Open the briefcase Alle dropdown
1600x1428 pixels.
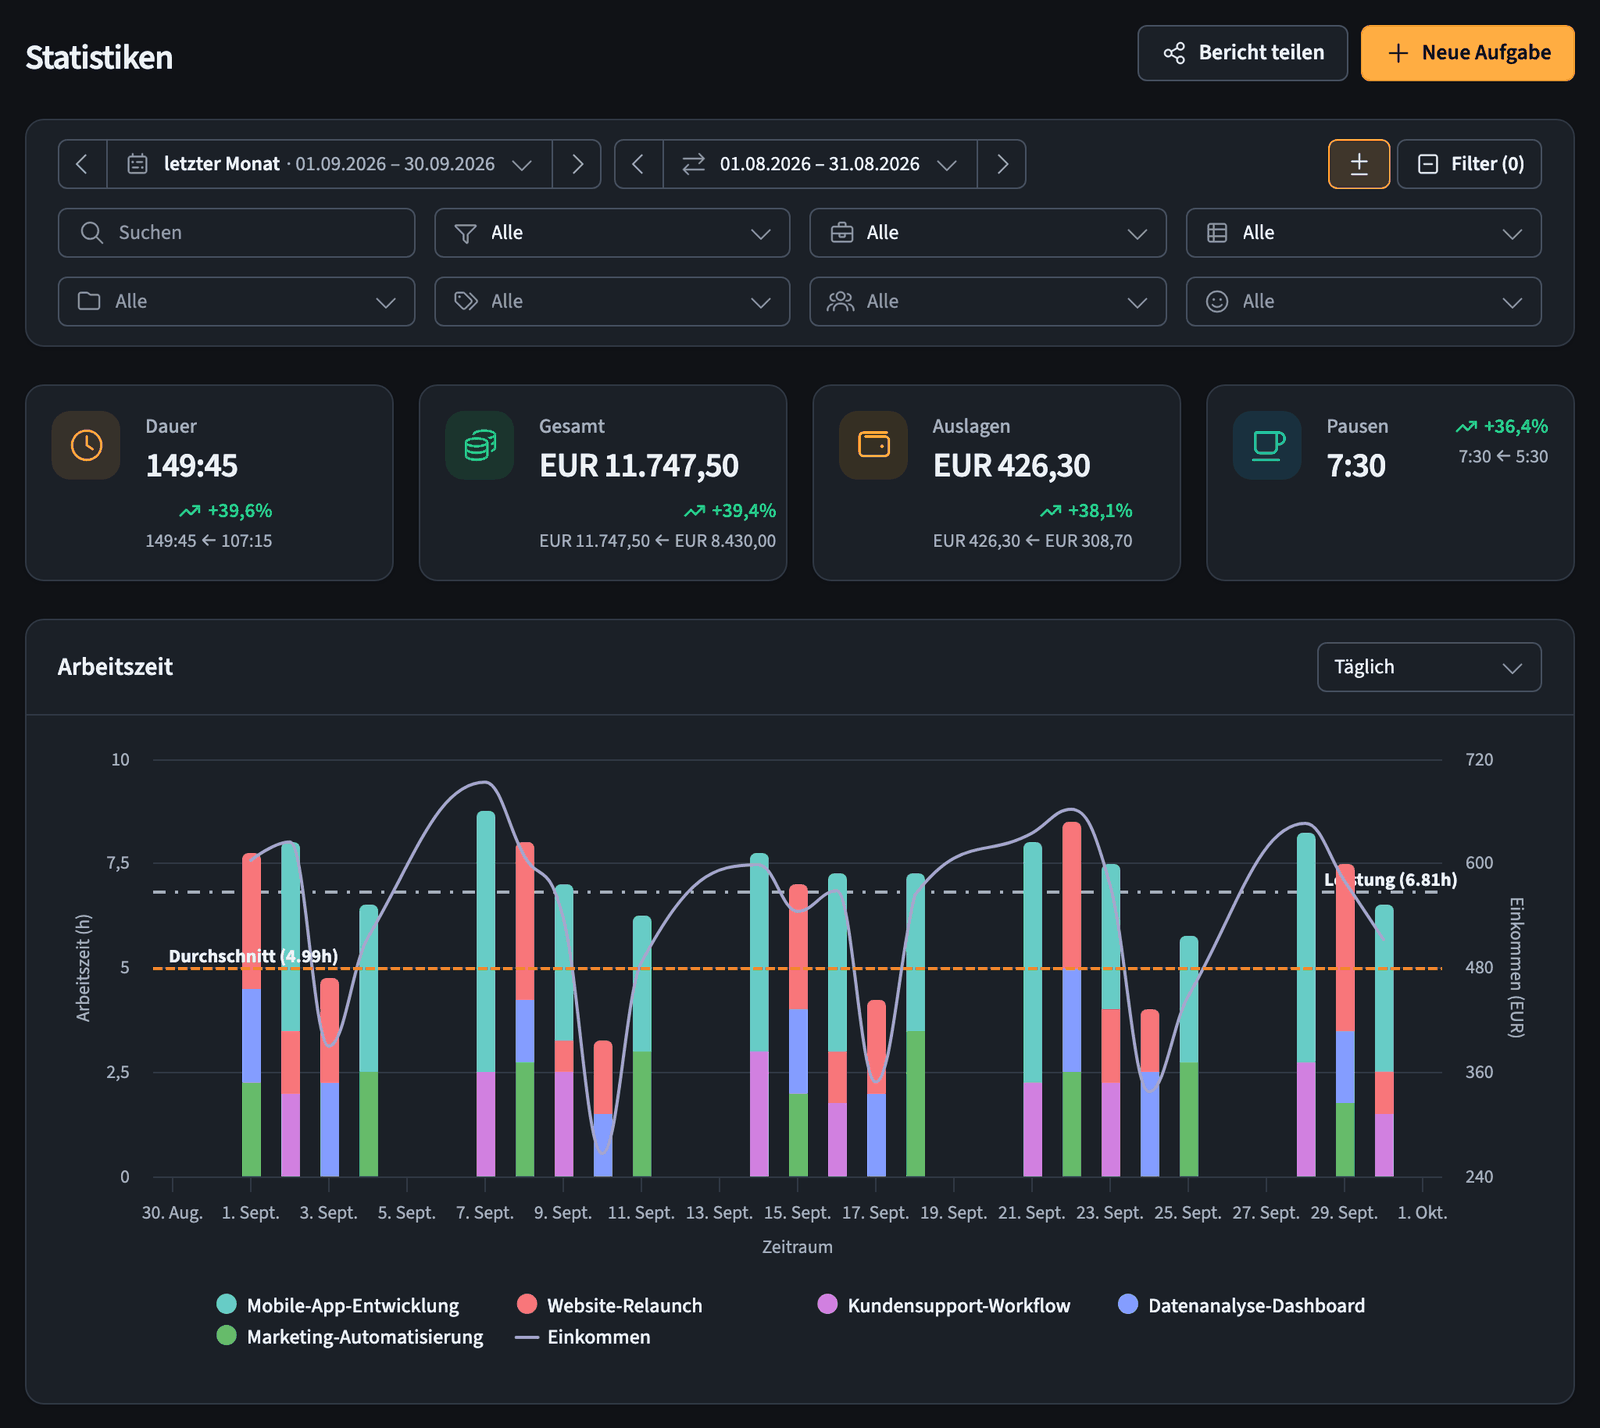[x=988, y=233]
